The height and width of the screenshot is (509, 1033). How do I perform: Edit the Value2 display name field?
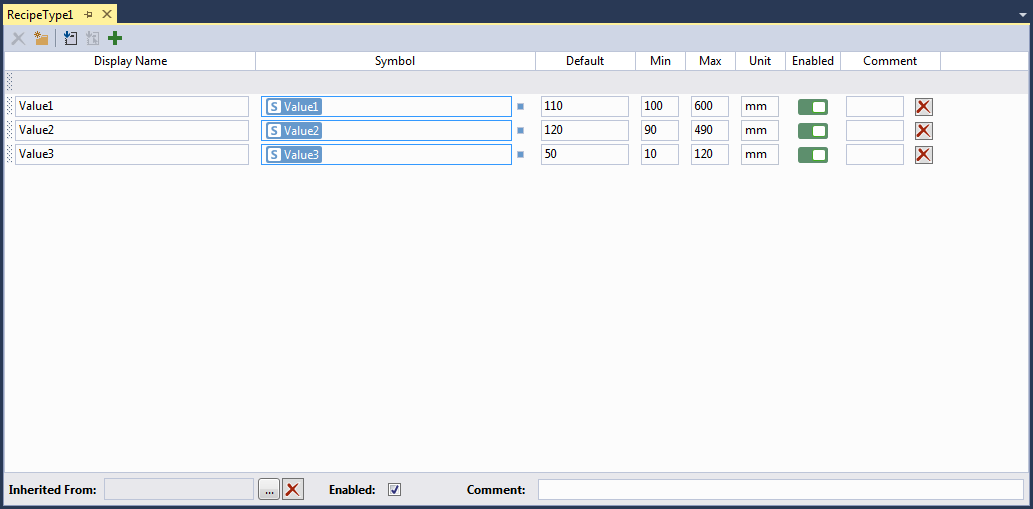tap(132, 130)
